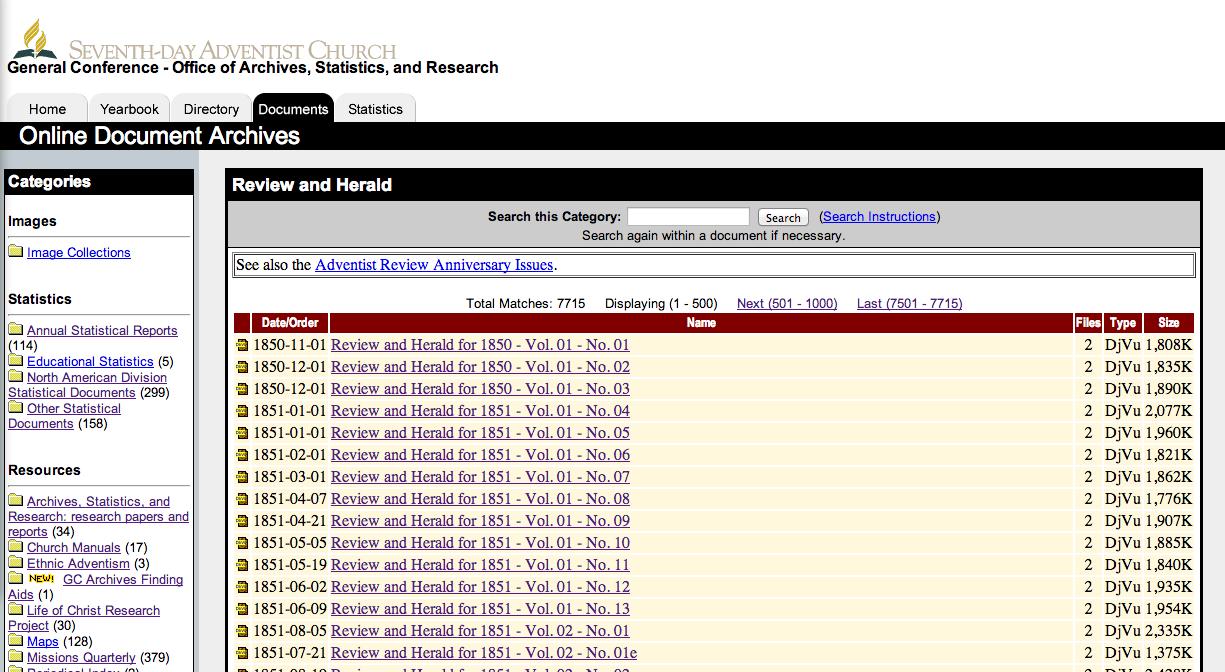Click the document icon for Vol. 01 - No. 01
Viewport: 1225px width, 672px height.
(x=242, y=346)
